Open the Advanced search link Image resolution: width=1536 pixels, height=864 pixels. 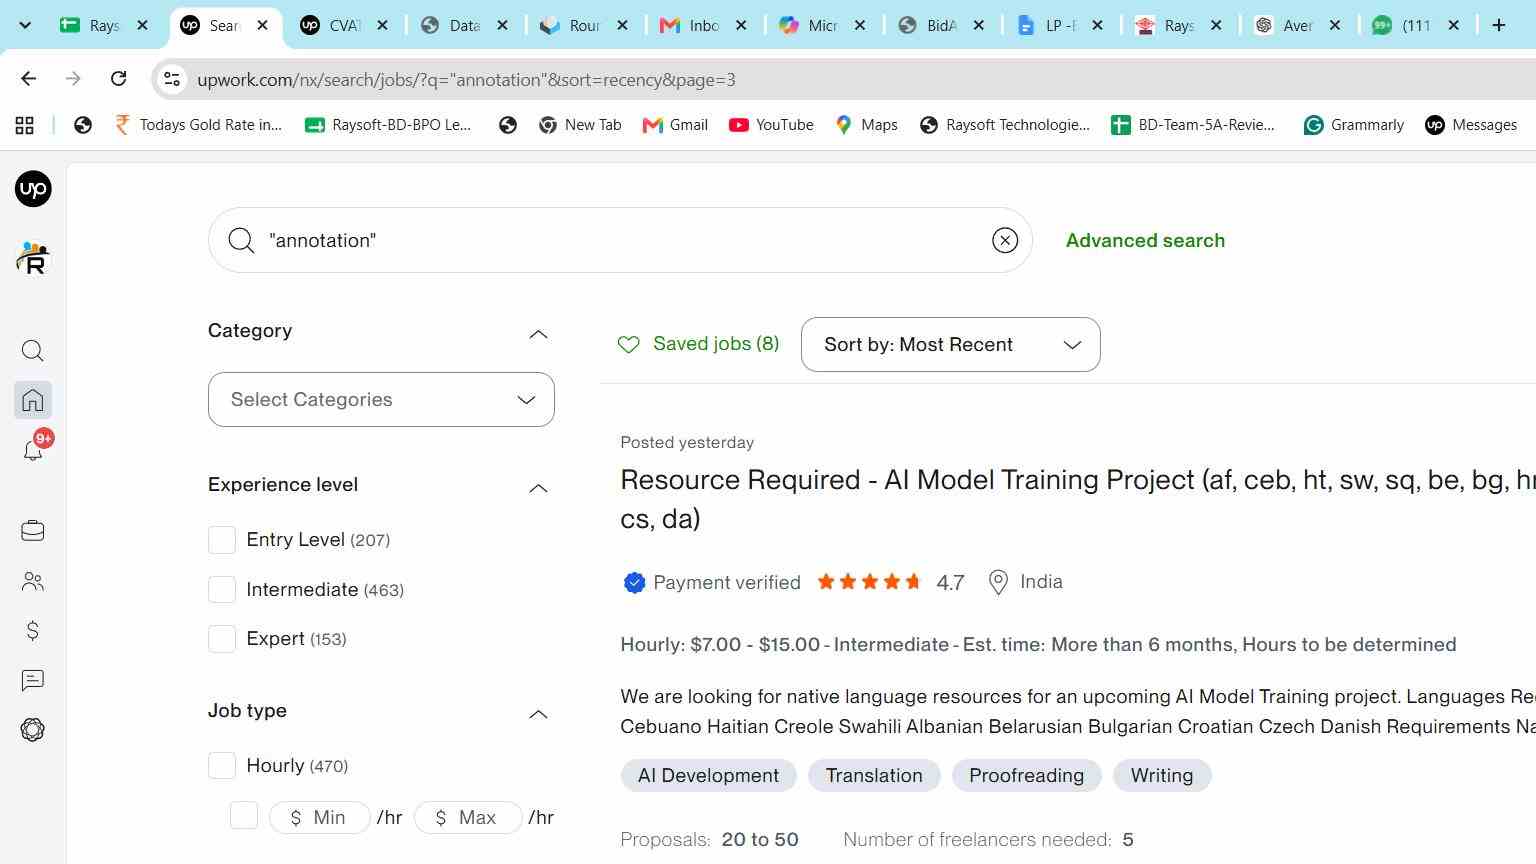pos(1145,240)
